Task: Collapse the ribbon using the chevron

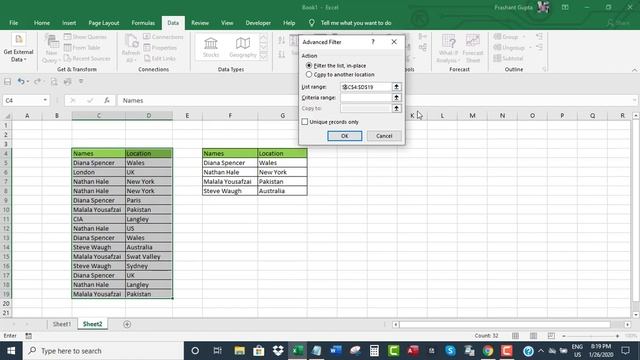Action: 634,70
